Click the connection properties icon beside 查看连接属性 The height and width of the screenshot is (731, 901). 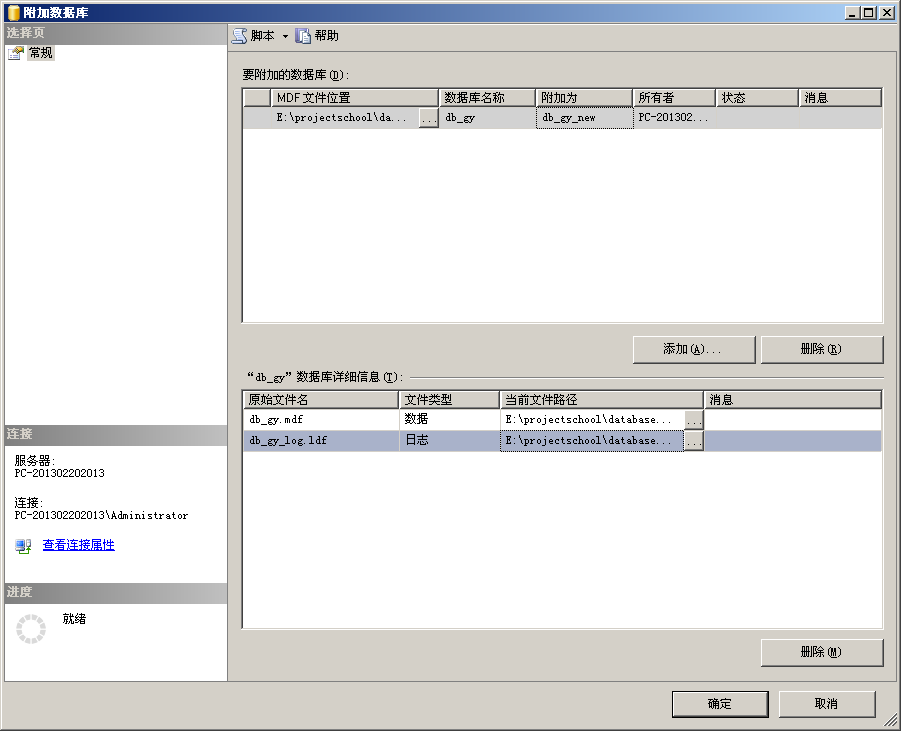click(22, 546)
